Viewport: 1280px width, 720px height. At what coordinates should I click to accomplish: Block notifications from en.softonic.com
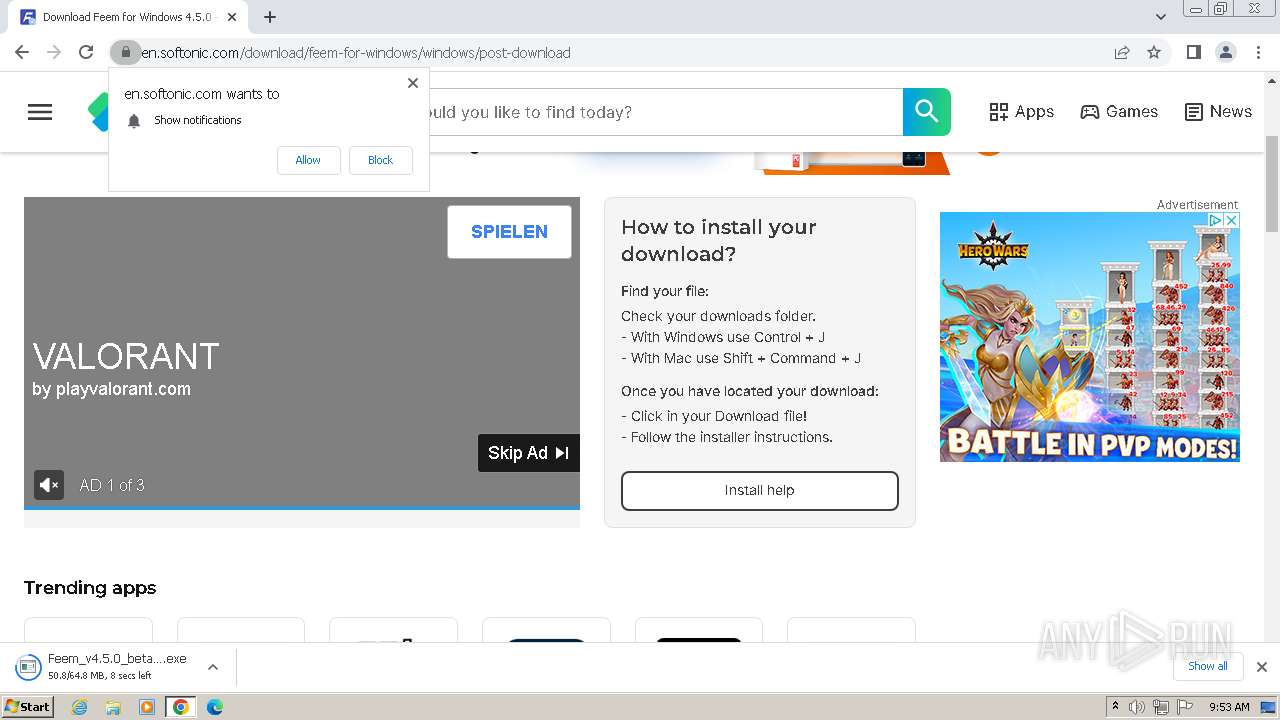(x=380, y=160)
